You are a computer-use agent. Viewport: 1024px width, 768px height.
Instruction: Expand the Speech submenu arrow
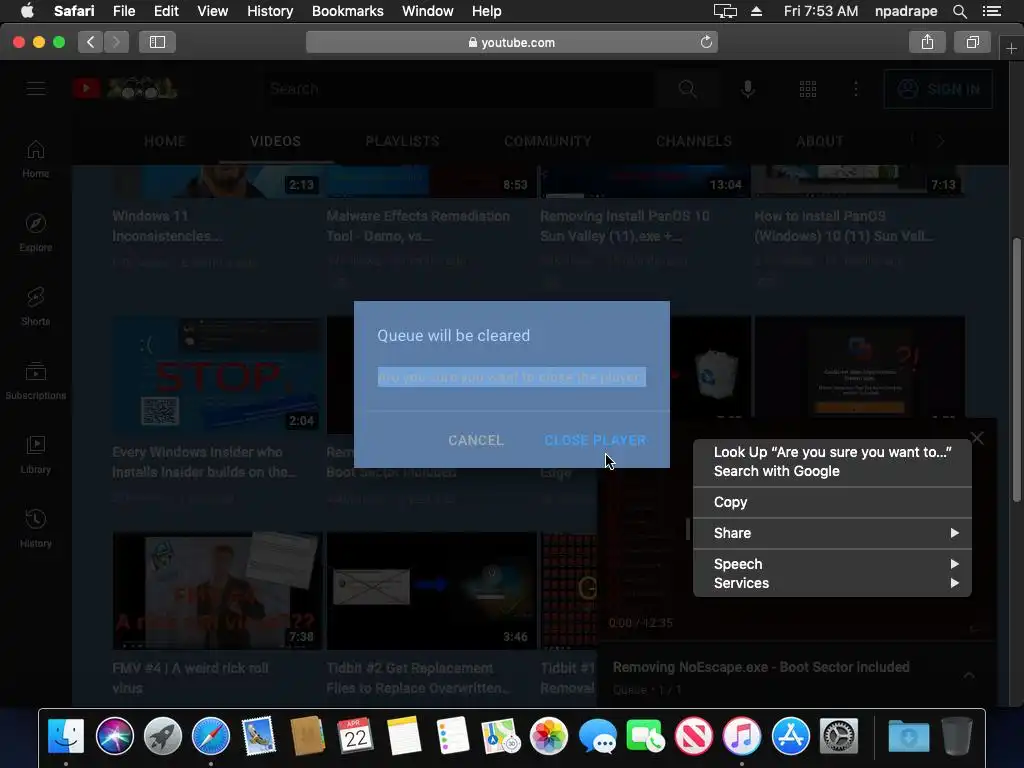pyautogui.click(x=954, y=564)
